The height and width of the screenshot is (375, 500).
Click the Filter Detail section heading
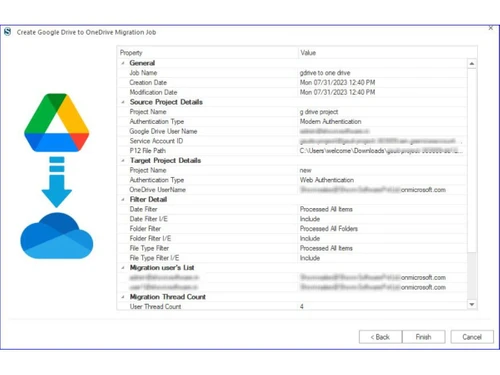148,199
